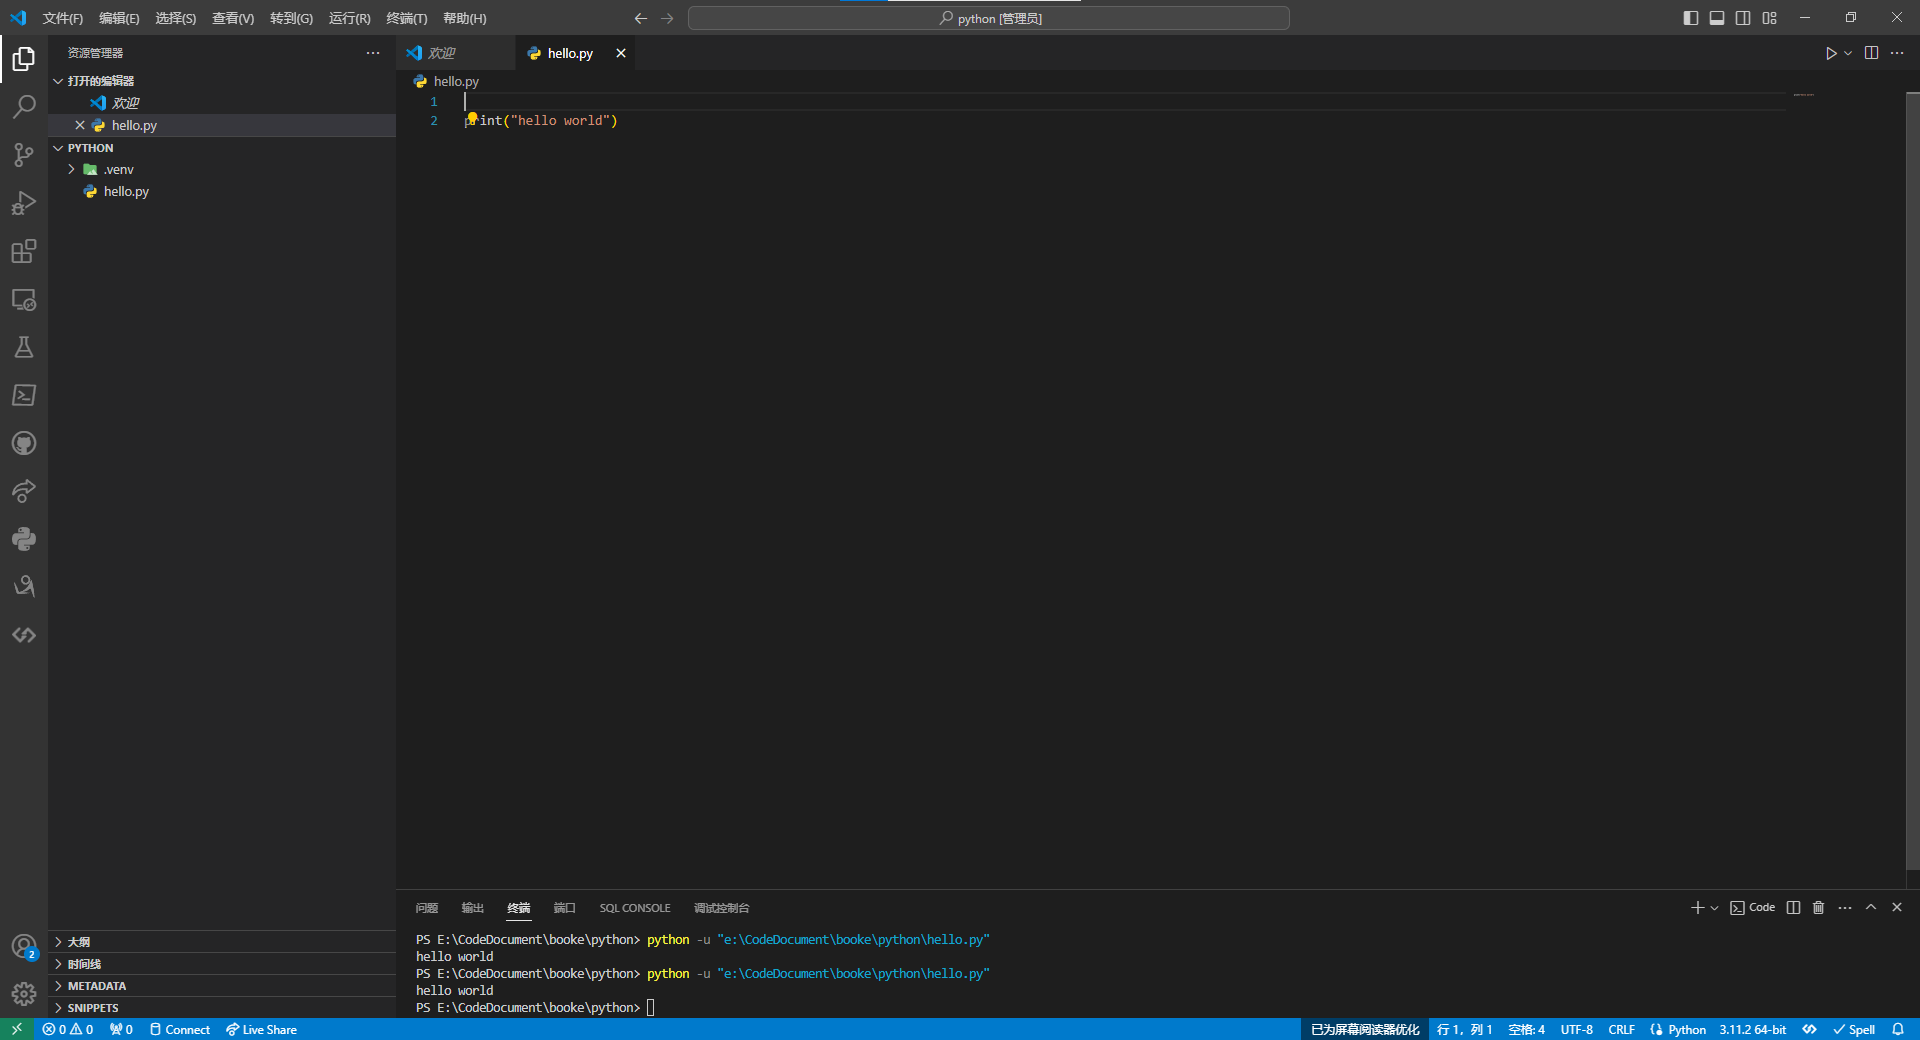This screenshot has width=1920, height=1040.
Task: Open the terminal-style panel icon in activity bar
Action: click(24, 395)
